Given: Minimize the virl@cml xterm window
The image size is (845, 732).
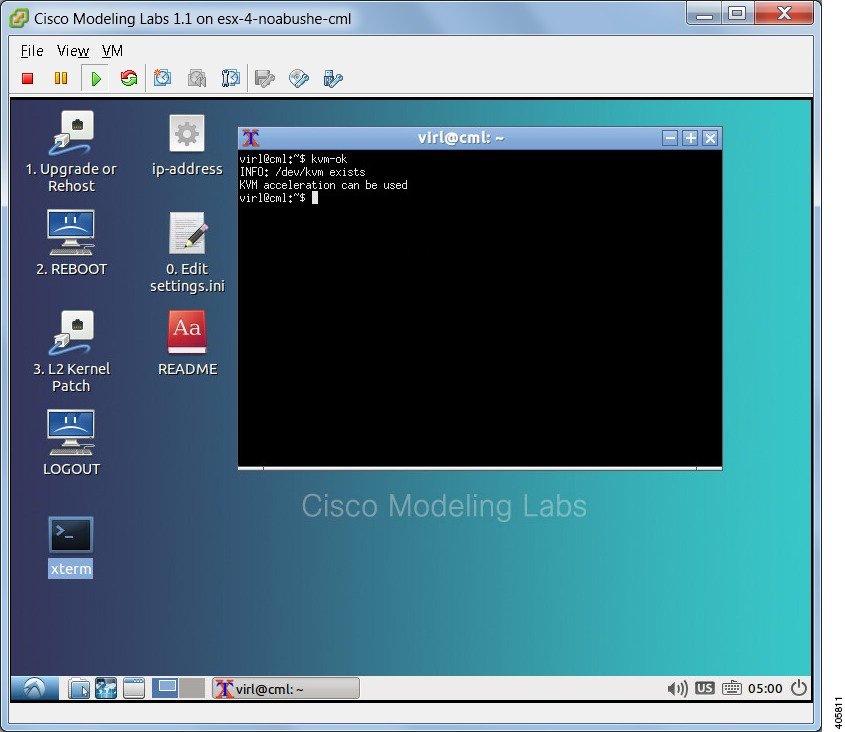Looking at the screenshot, I should 670,138.
